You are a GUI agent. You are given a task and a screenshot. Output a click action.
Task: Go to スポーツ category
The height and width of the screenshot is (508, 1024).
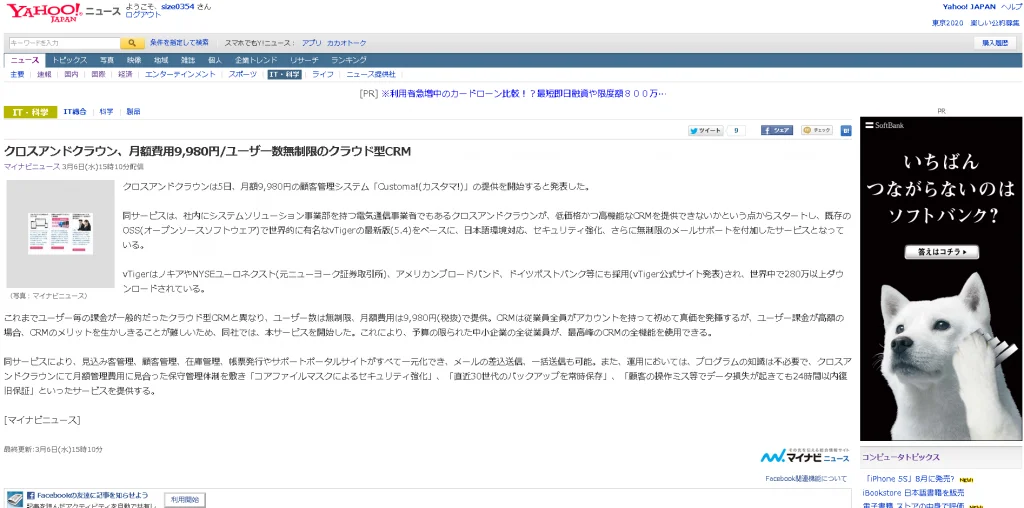[x=242, y=74]
